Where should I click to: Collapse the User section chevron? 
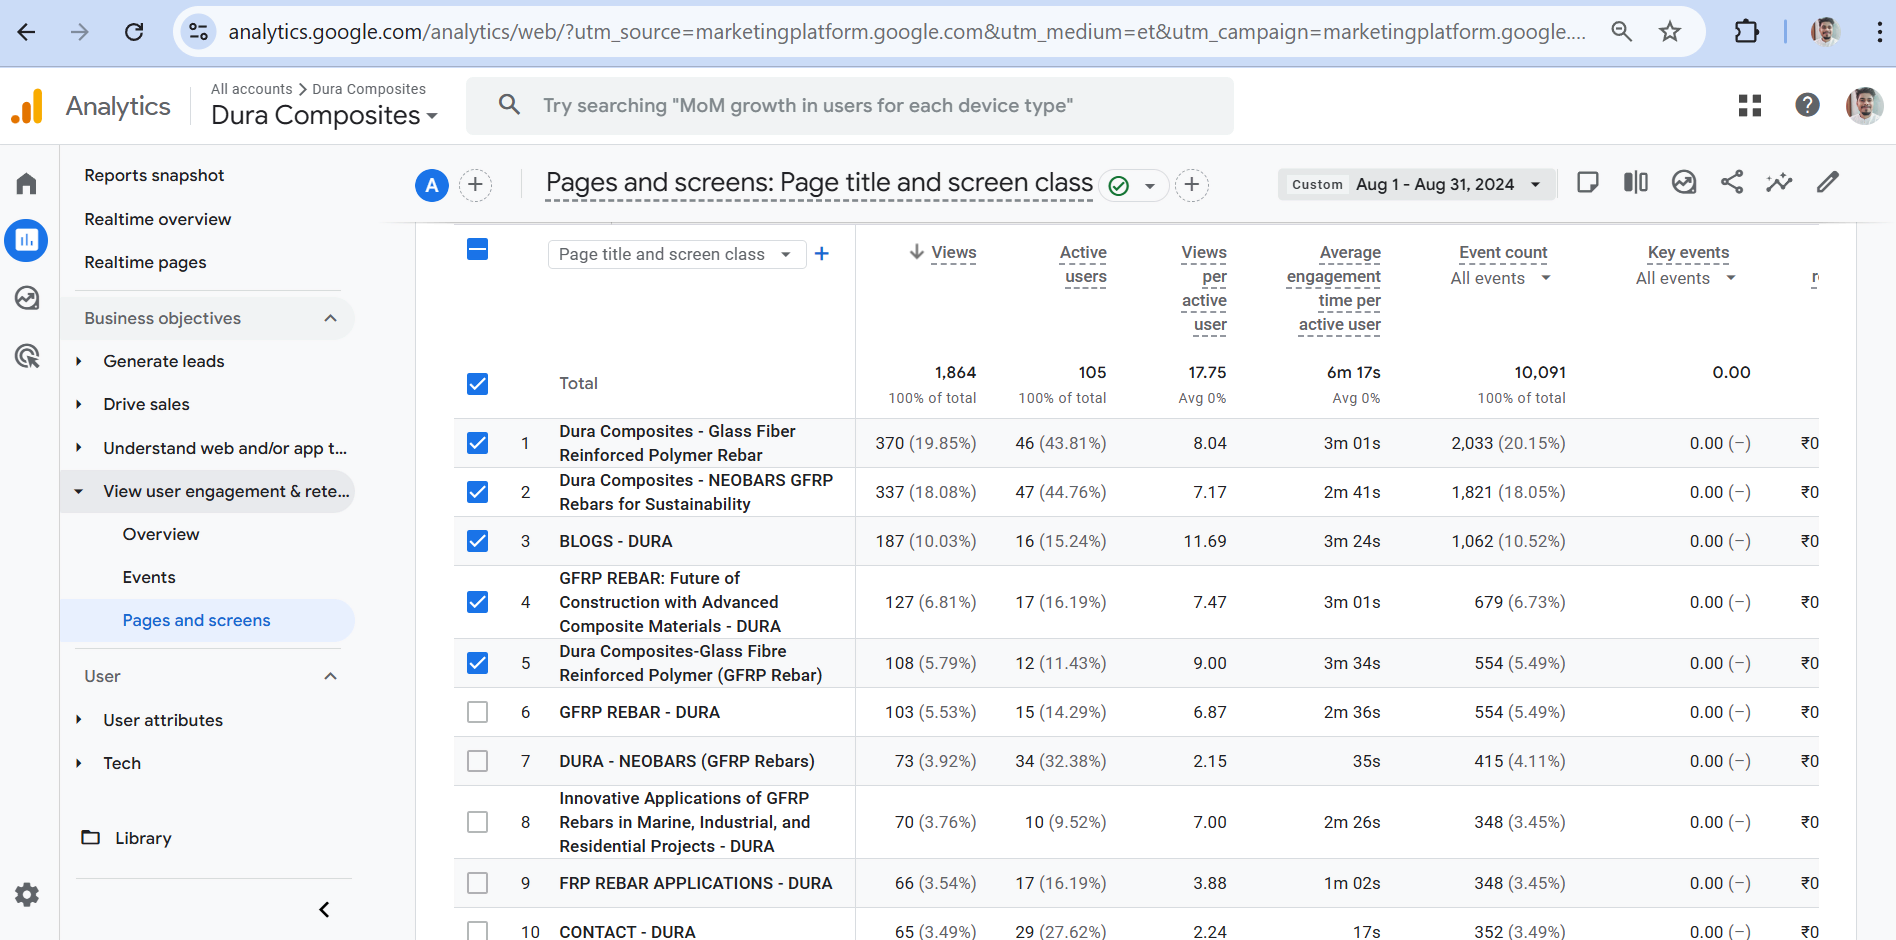tap(330, 676)
